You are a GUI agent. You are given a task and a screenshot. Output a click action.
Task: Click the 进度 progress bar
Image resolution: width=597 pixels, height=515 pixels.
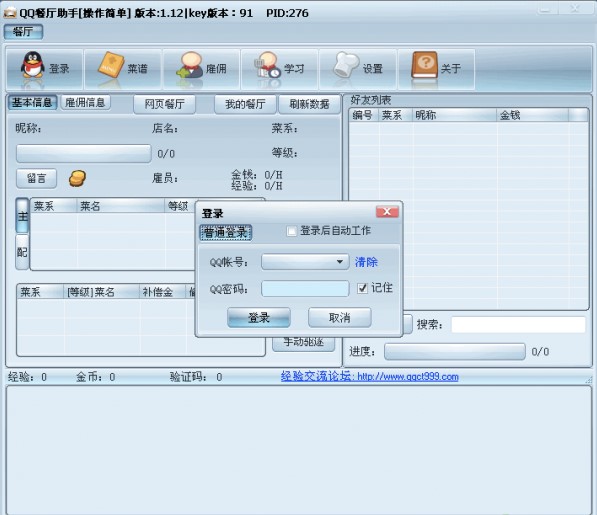click(455, 351)
